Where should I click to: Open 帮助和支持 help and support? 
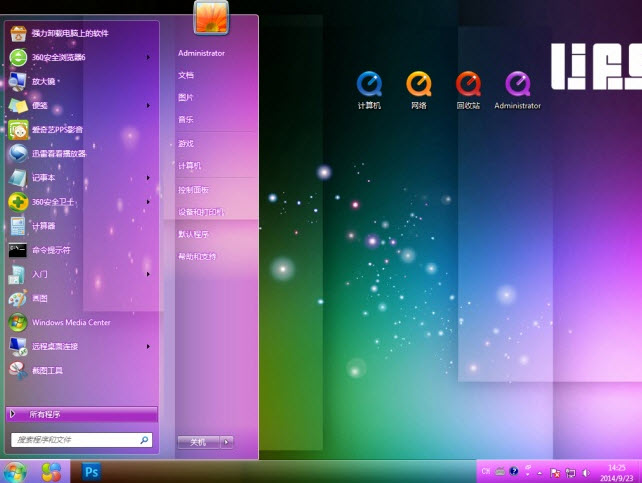coord(197,257)
